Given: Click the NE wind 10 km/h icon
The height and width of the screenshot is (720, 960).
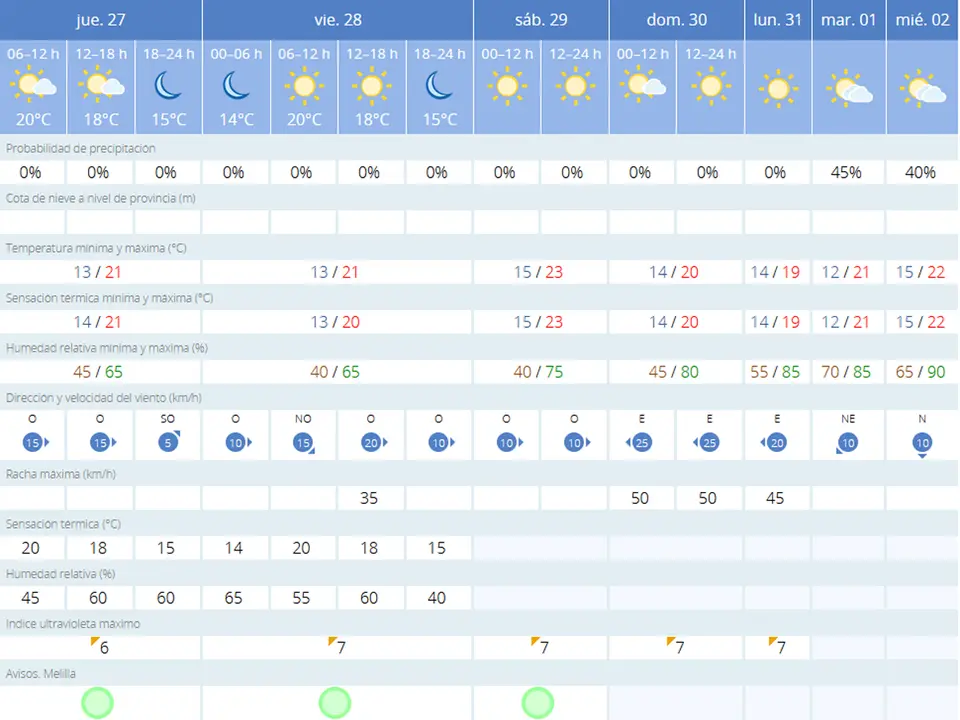Looking at the screenshot, I should coord(847,443).
